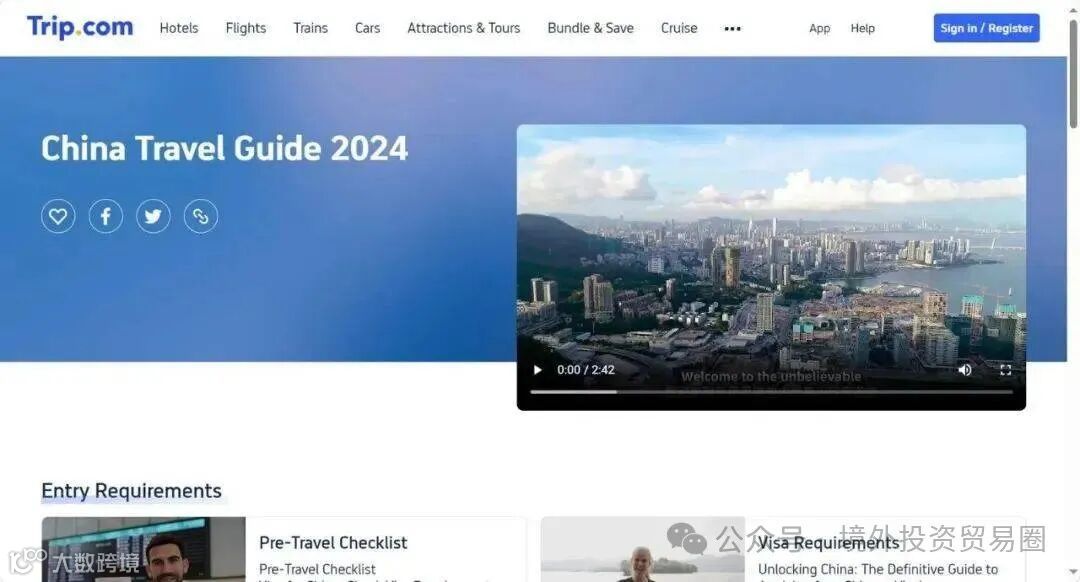
Task: Play the China travel video
Action: 537,370
